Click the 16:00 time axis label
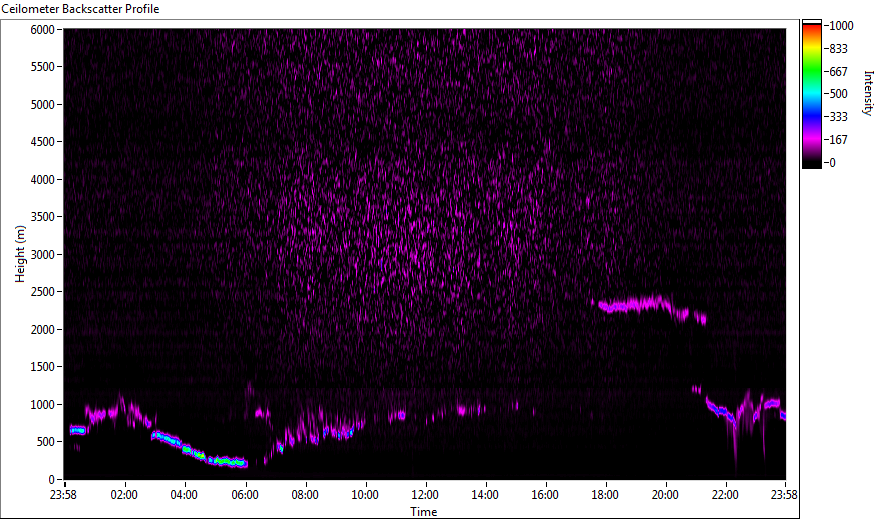 pos(545,495)
